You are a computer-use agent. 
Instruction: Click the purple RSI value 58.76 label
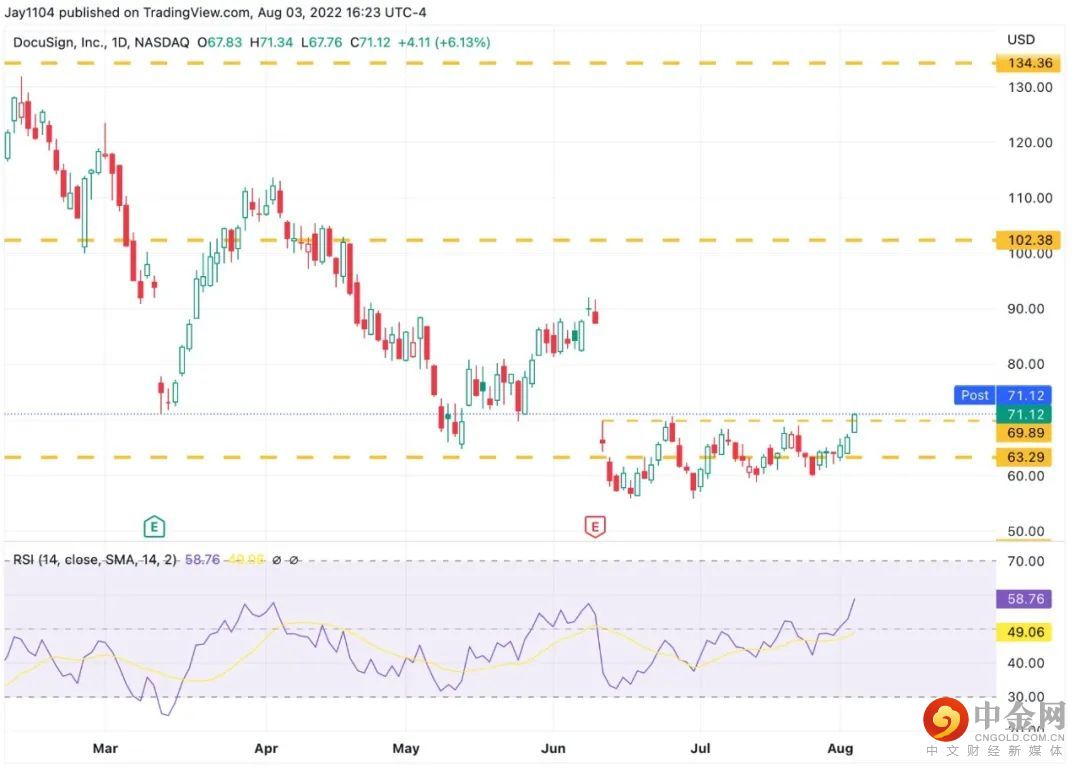point(1025,599)
